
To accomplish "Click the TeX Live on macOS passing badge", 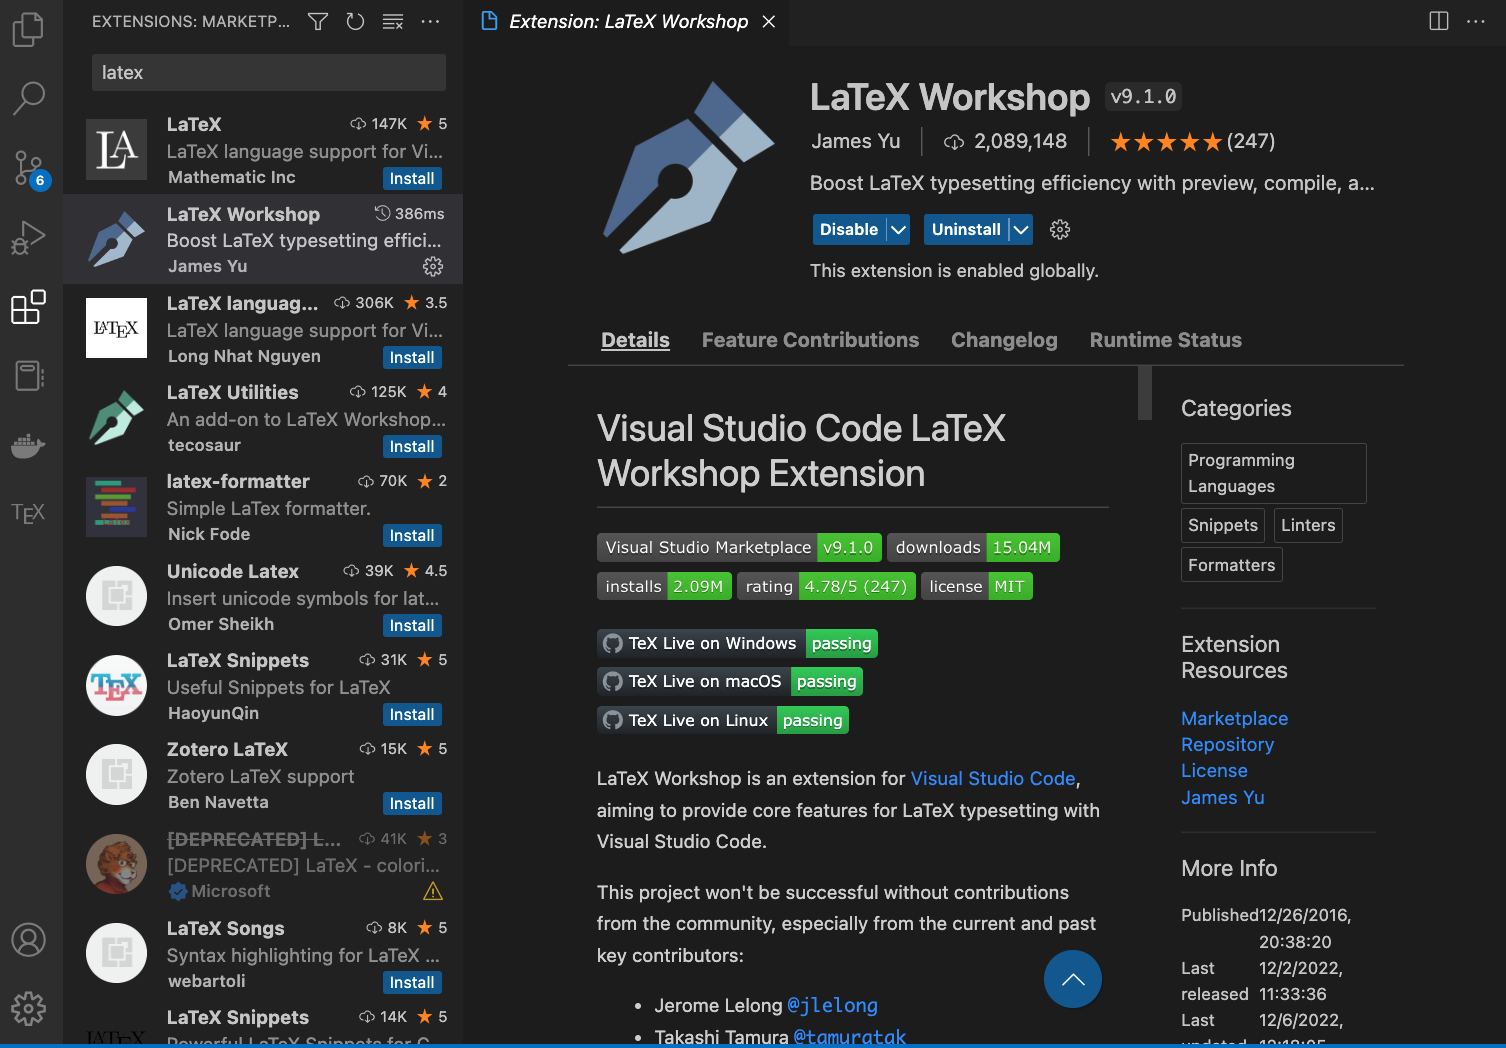I will [730, 681].
